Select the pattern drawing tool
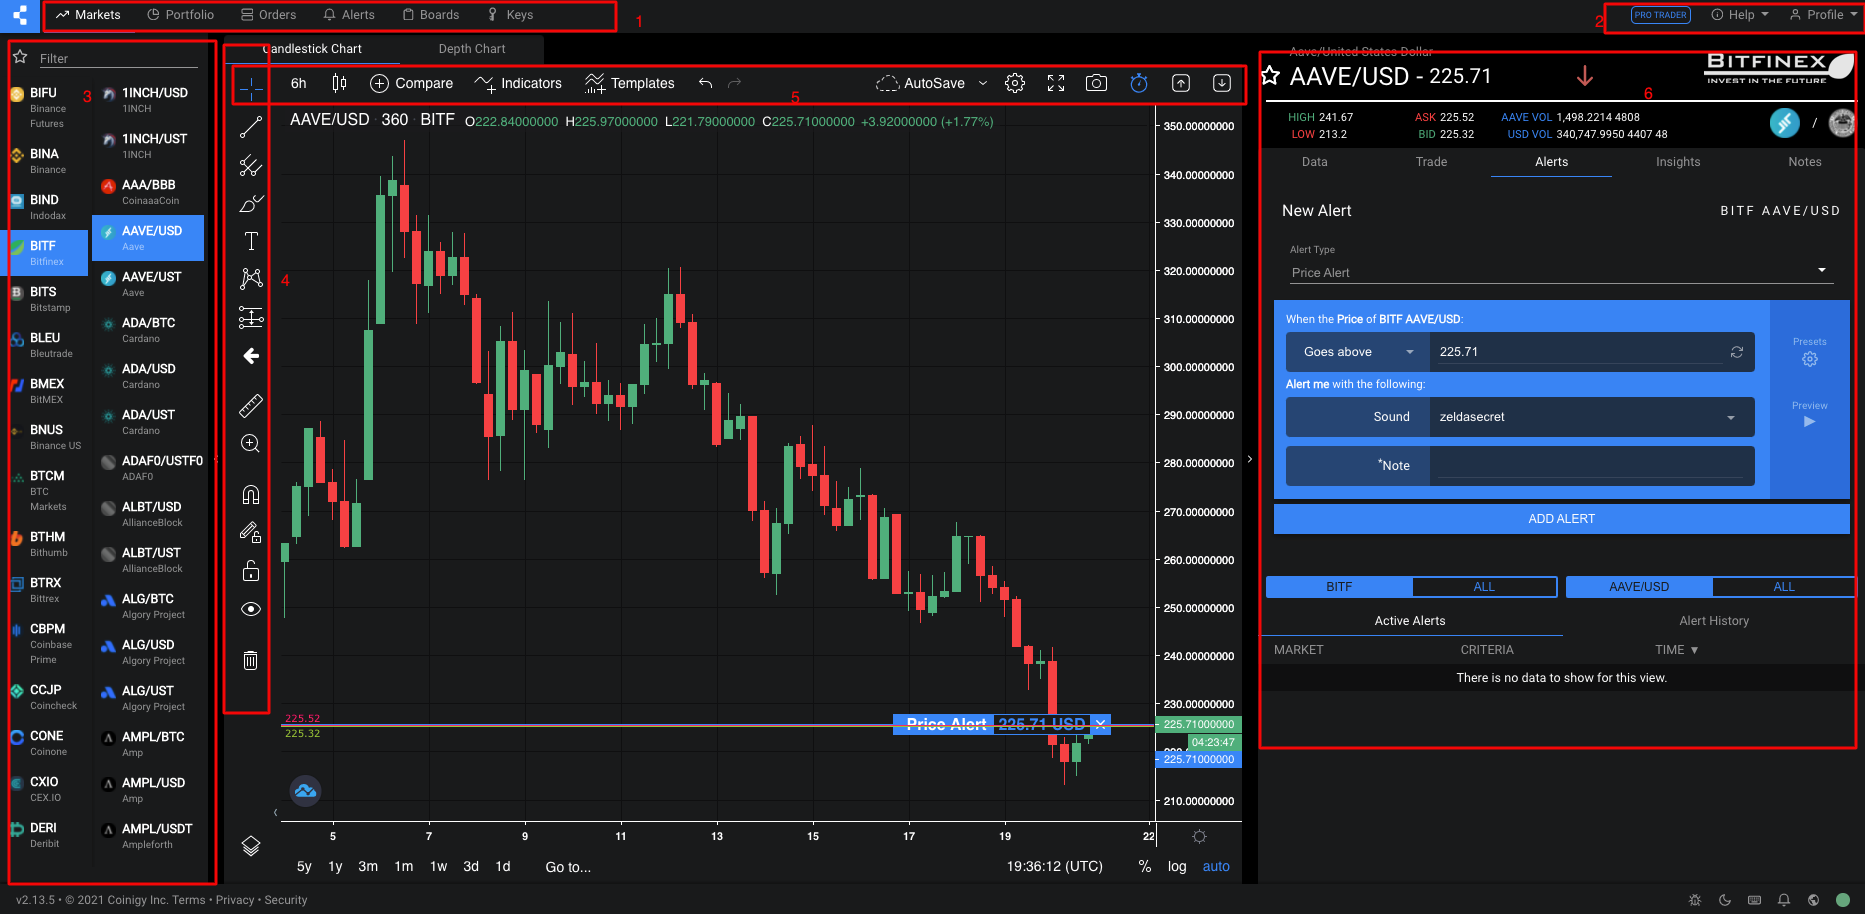 [251, 279]
